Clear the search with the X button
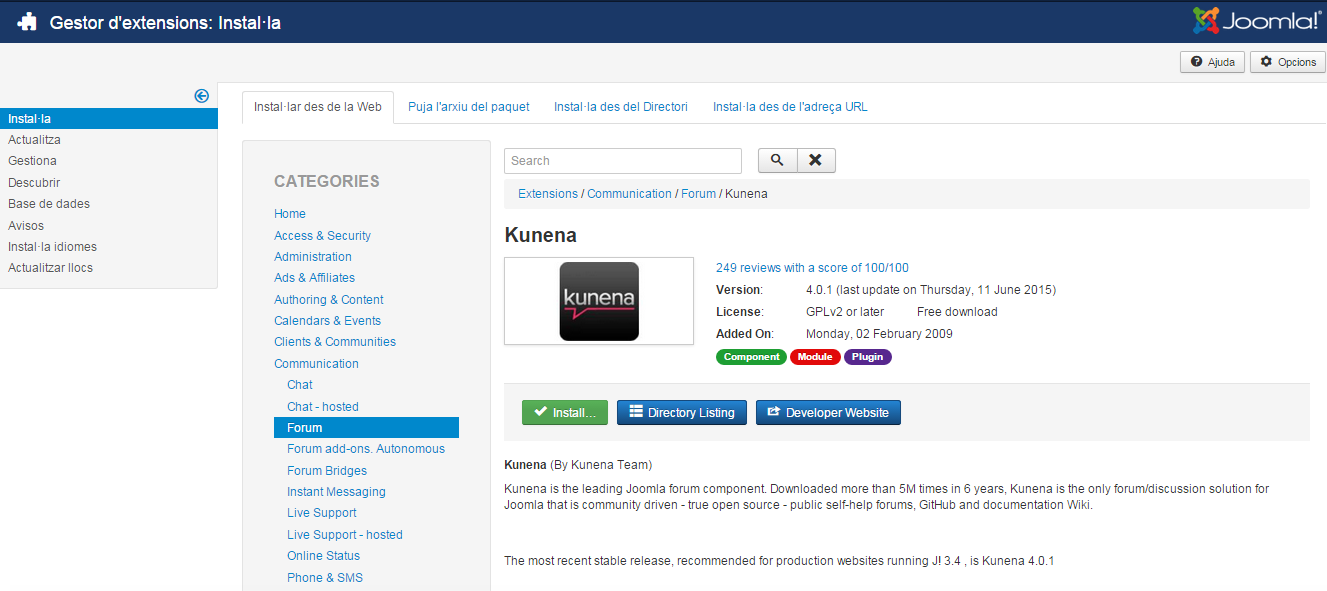The width and height of the screenshot is (1327, 591). 815,160
